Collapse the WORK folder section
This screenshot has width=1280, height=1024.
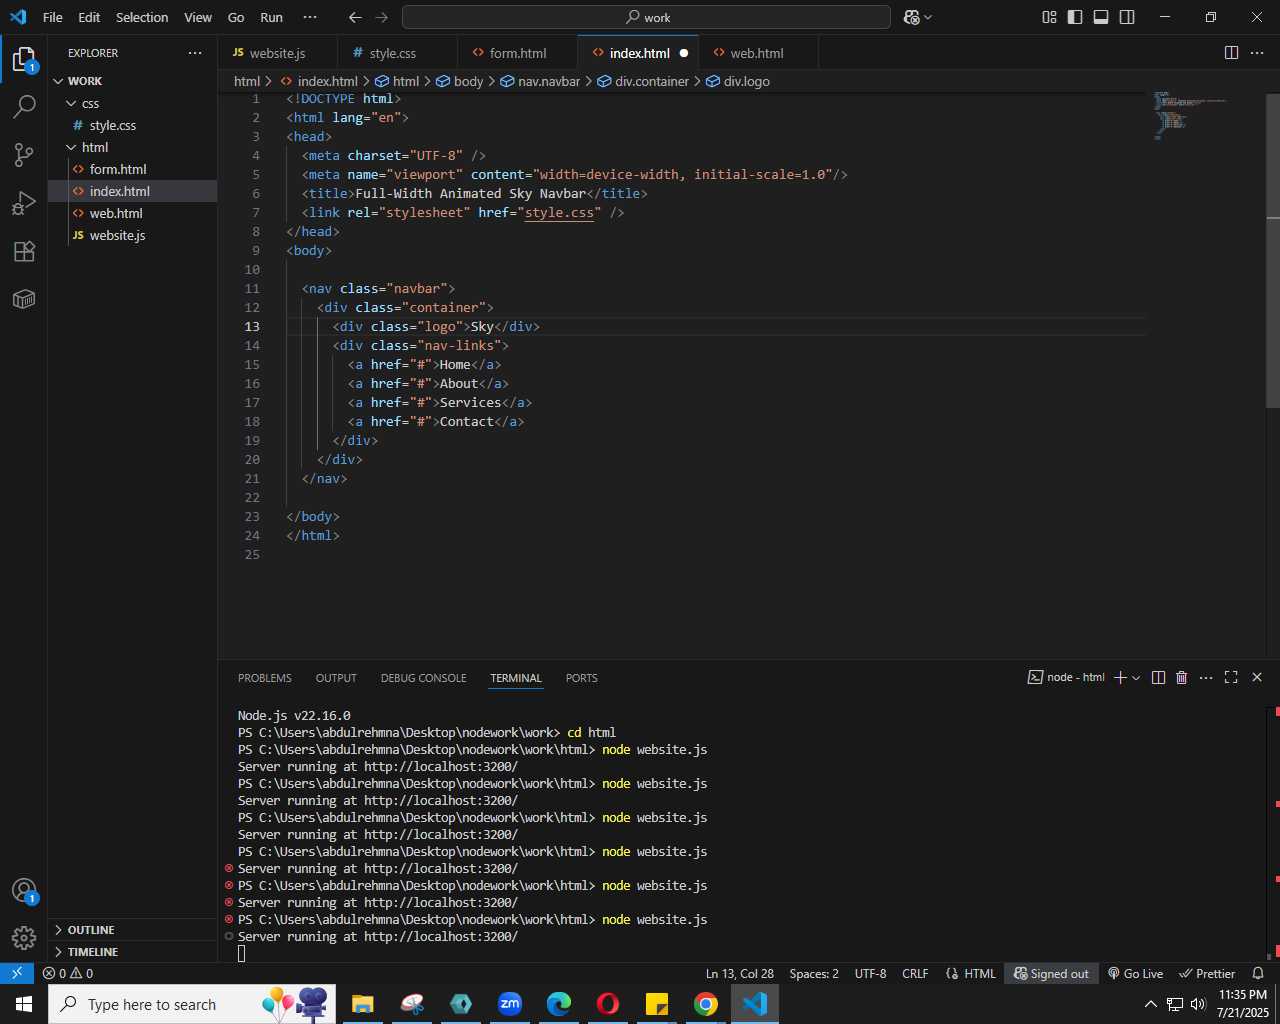pyautogui.click(x=132, y=81)
